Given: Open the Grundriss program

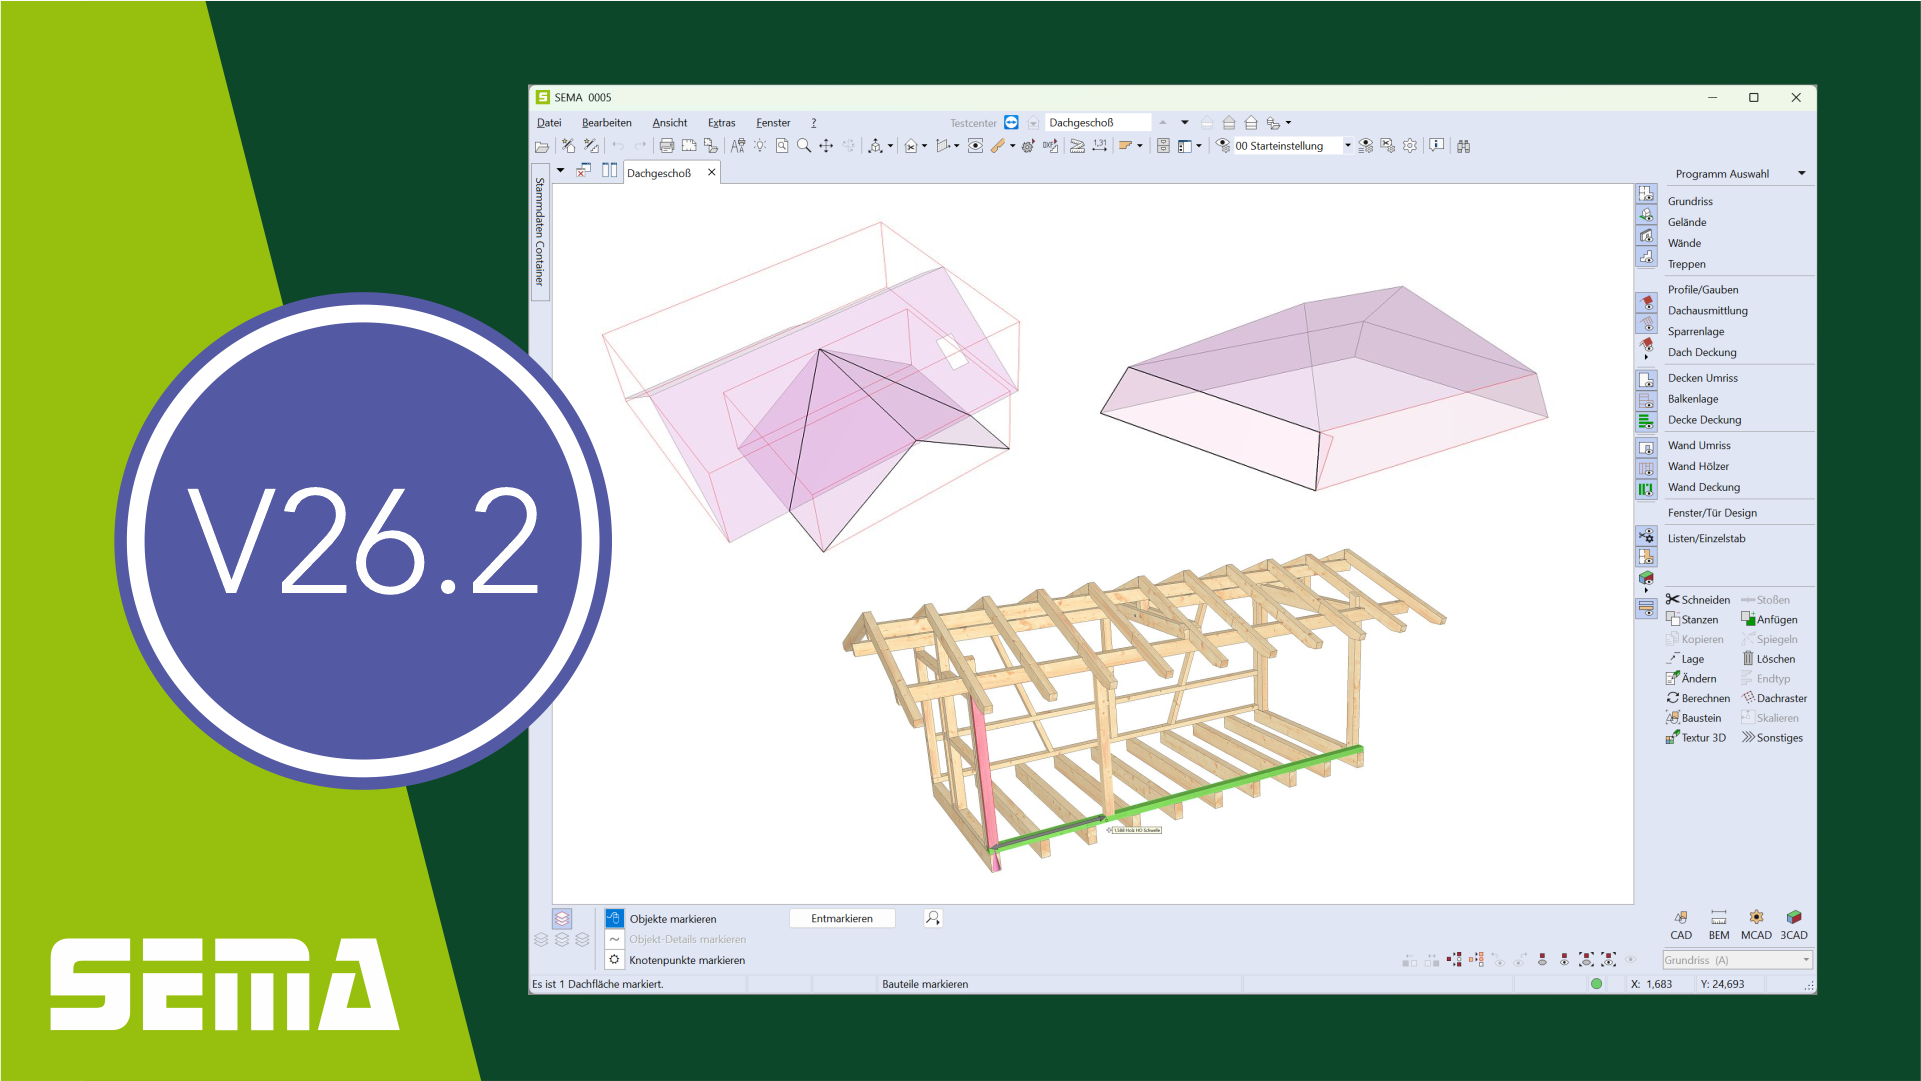Looking at the screenshot, I should pyautogui.click(x=1690, y=201).
